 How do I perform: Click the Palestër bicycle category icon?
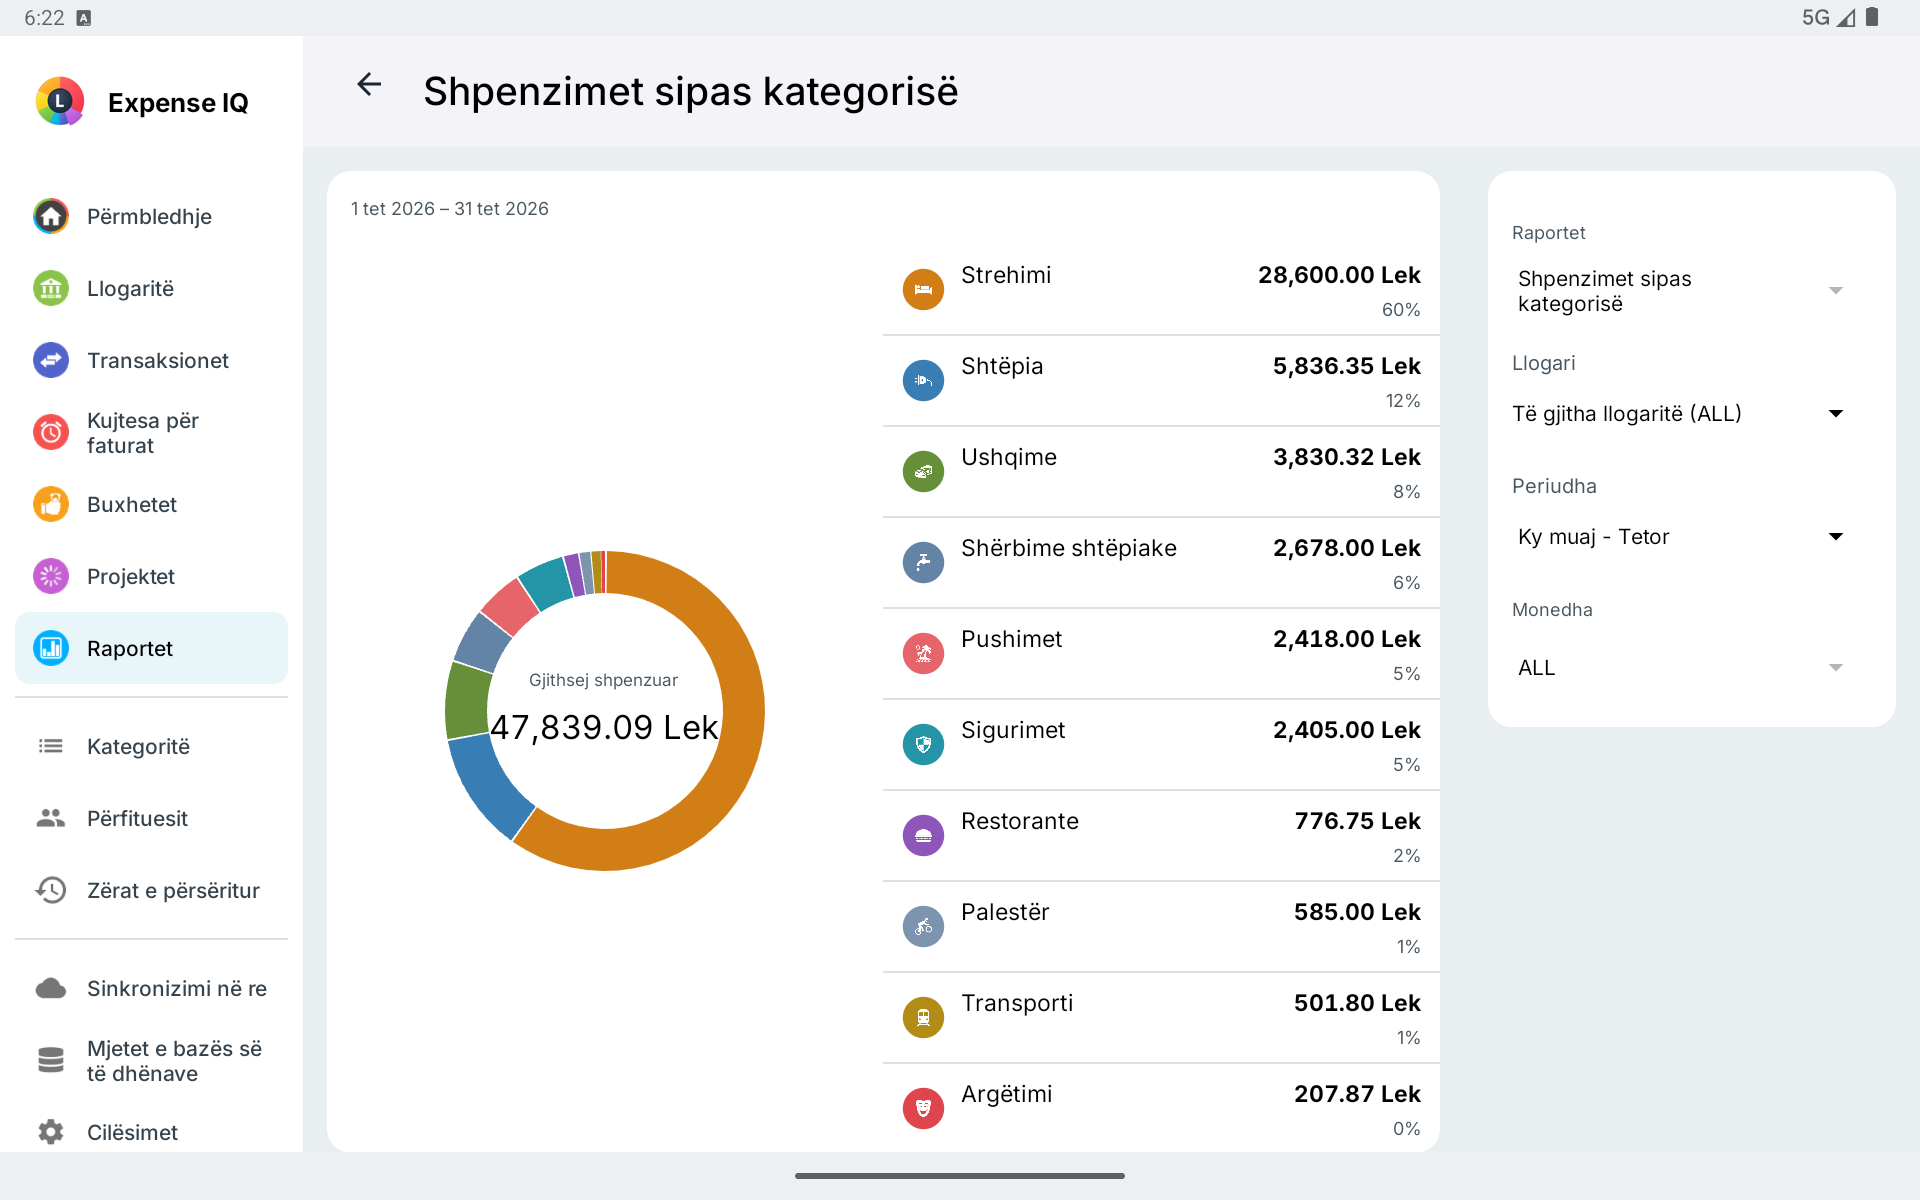[x=923, y=926]
